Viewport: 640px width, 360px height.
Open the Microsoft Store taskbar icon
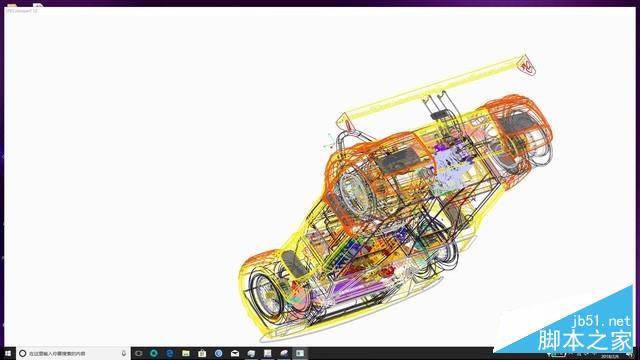point(202,353)
